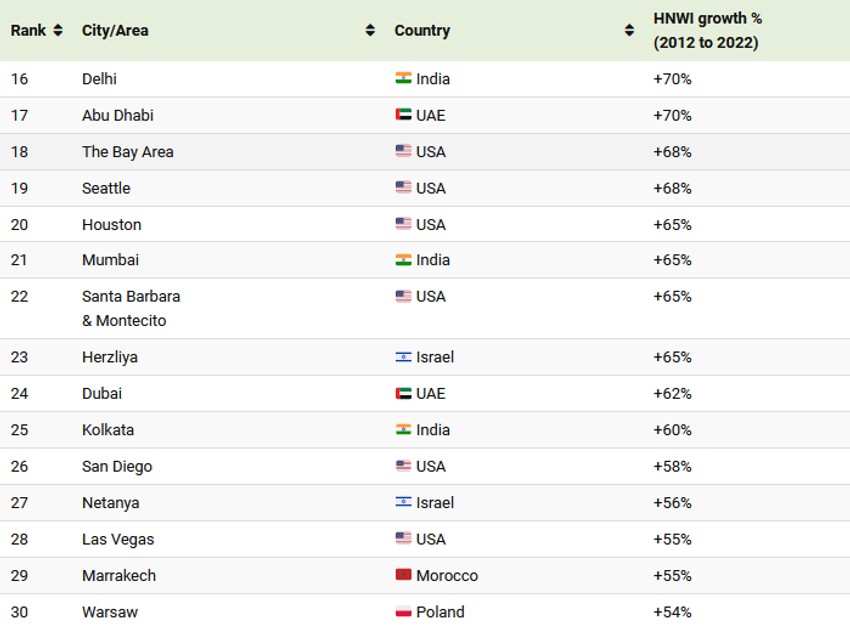Click the City/Area column header label

pos(115,31)
